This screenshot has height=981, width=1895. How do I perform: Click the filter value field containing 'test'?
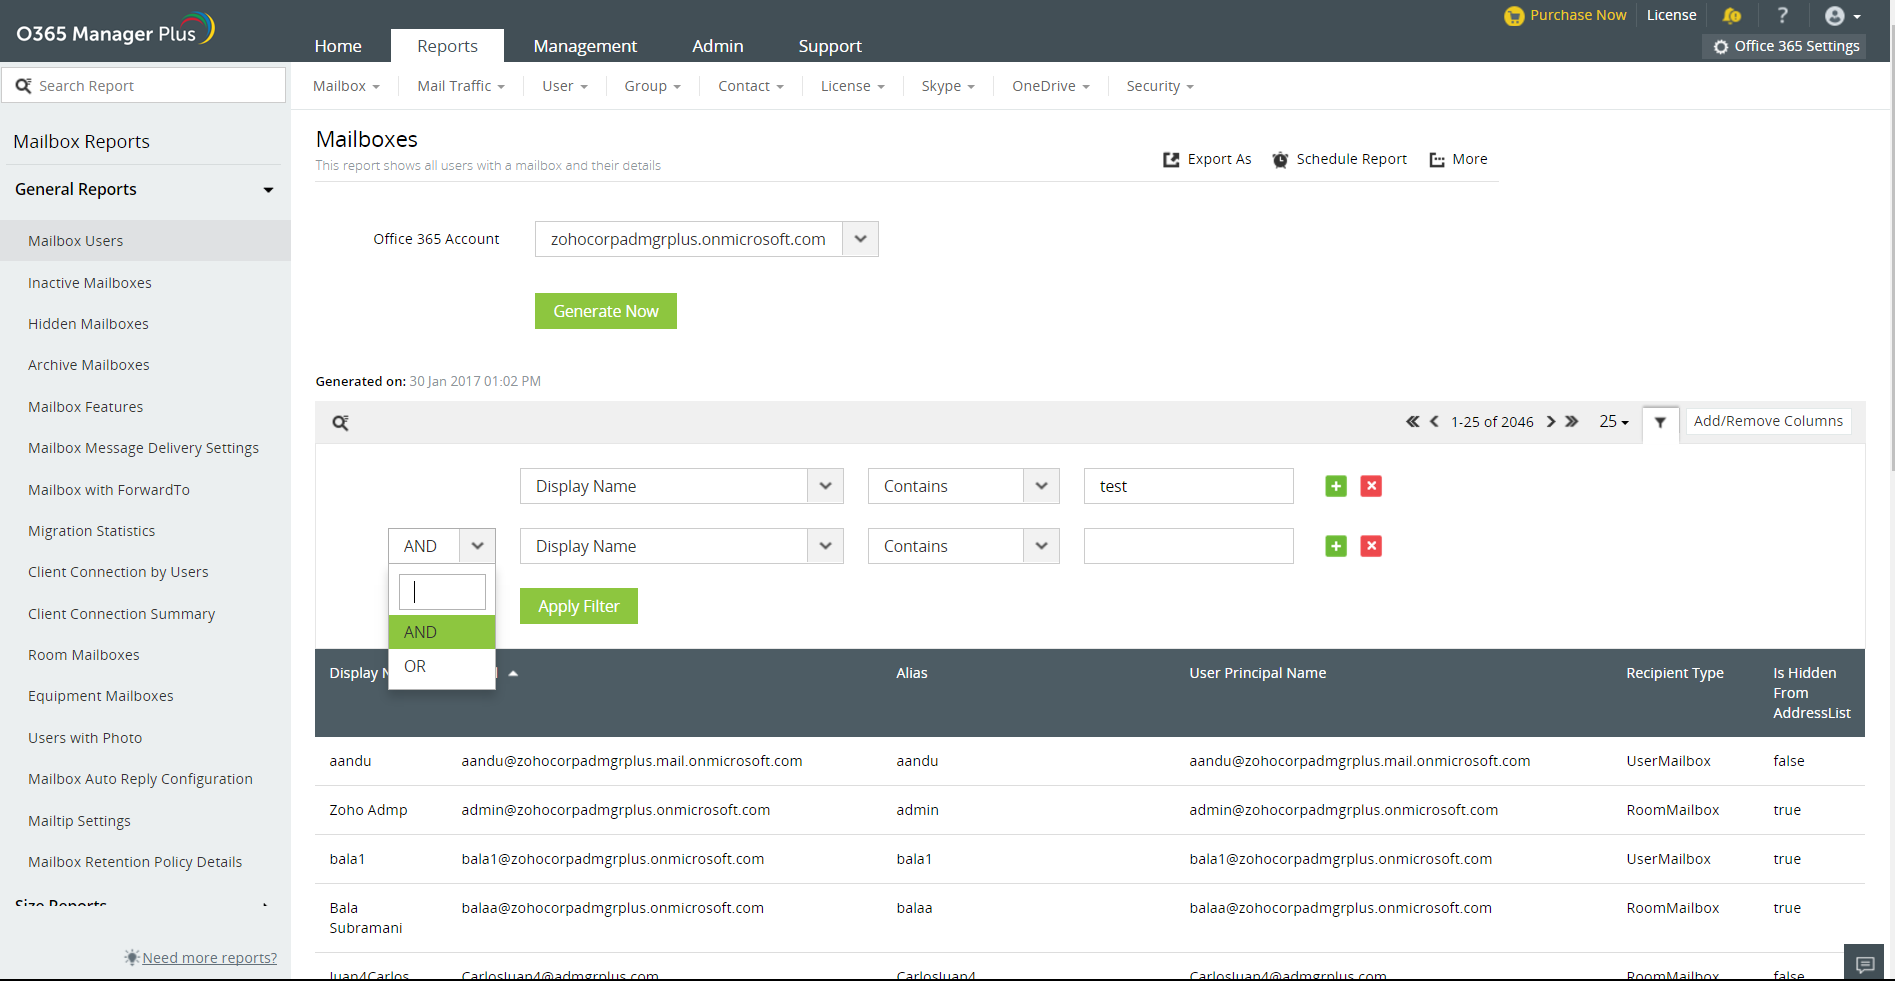1189,486
